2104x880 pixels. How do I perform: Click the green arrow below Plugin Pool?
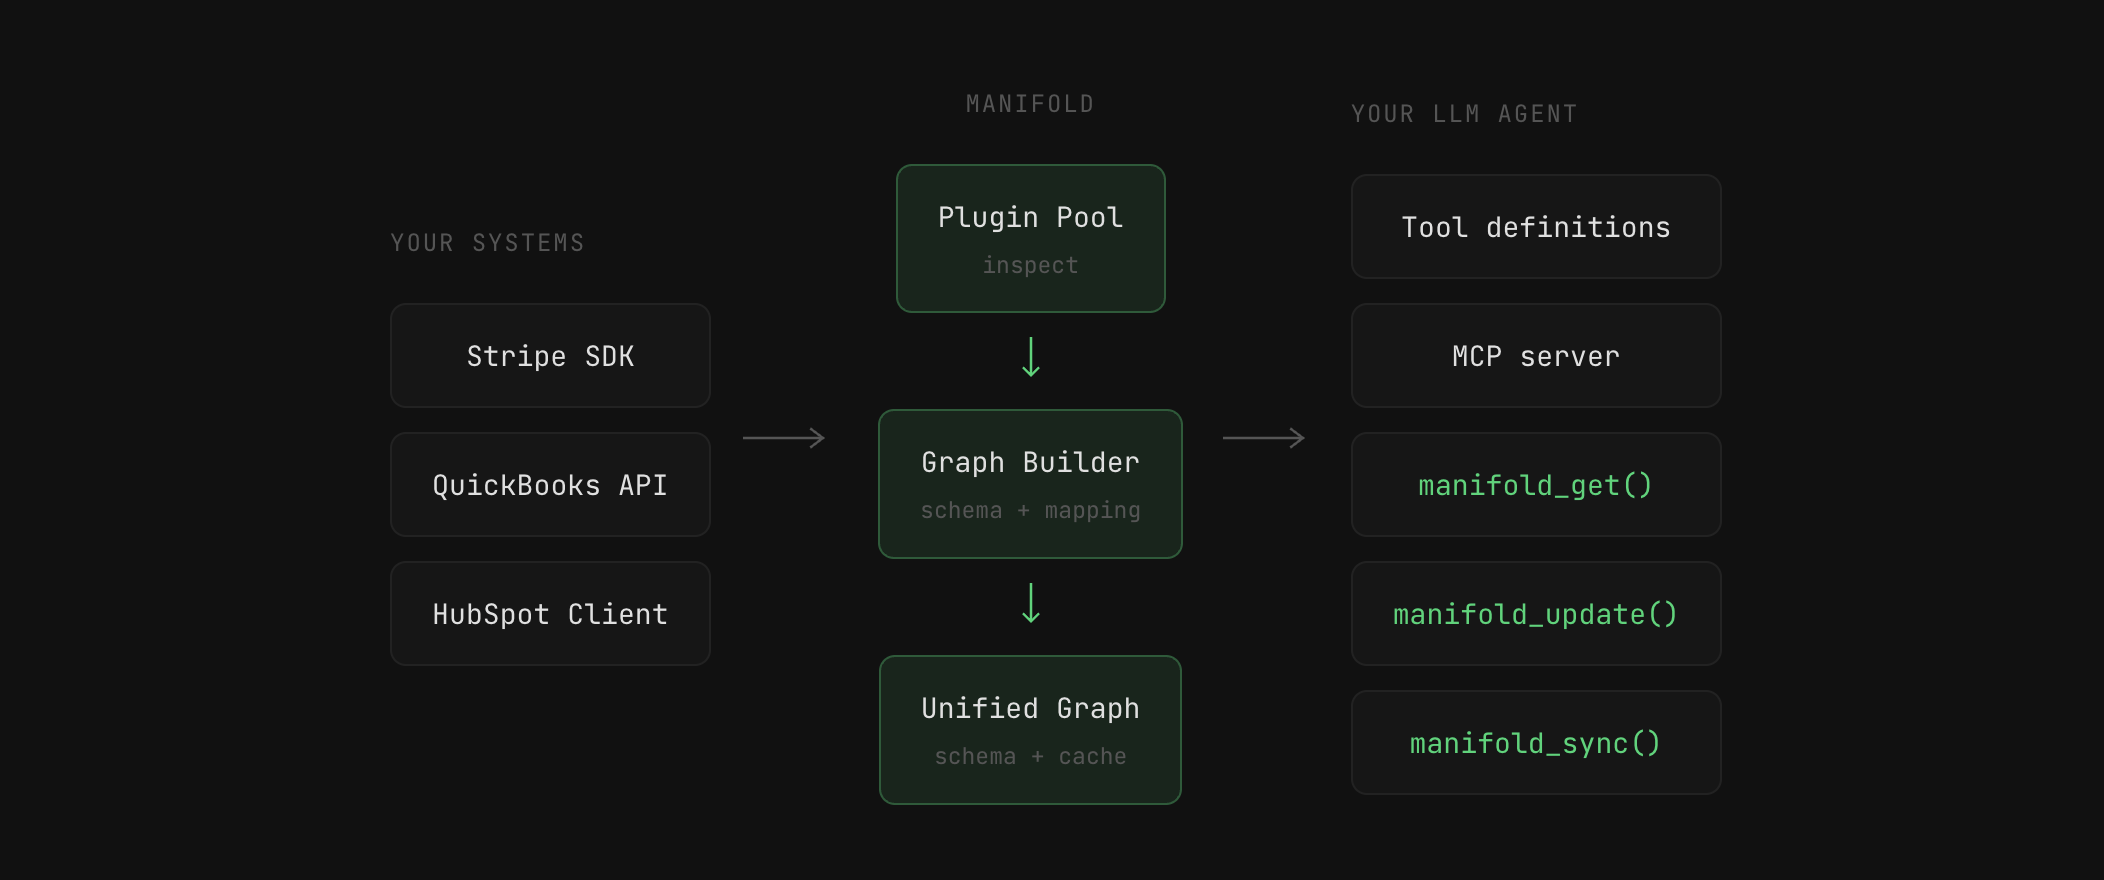pyautogui.click(x=1031, y=358)
